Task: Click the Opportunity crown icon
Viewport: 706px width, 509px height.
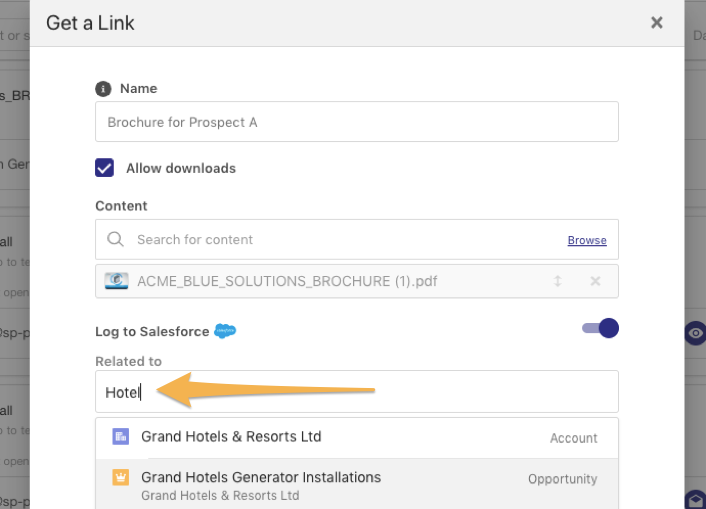Action: pos(121,477)
